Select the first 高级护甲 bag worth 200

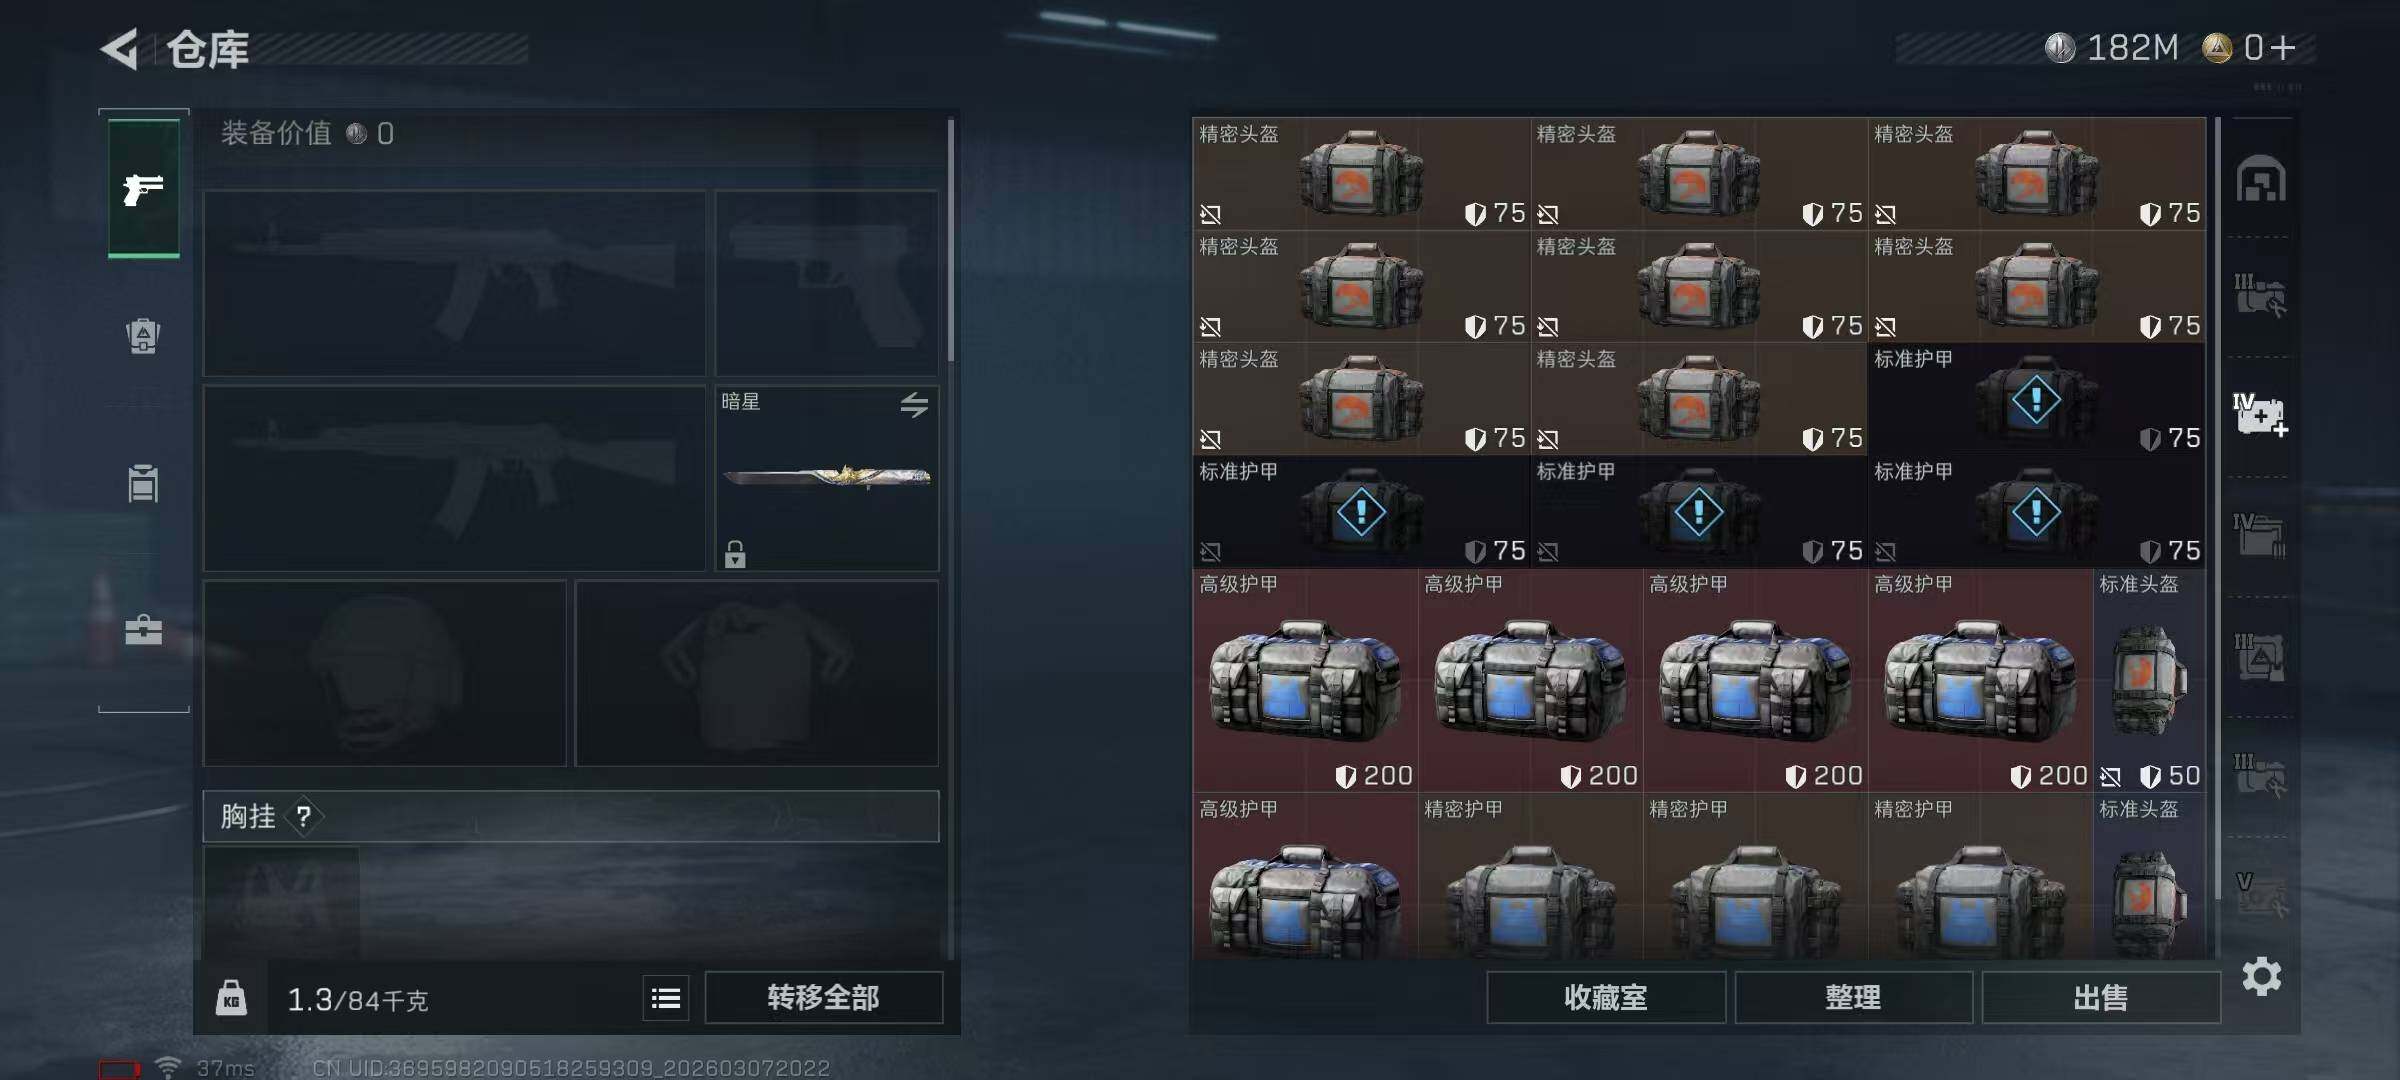click(x=1305, y=681)
